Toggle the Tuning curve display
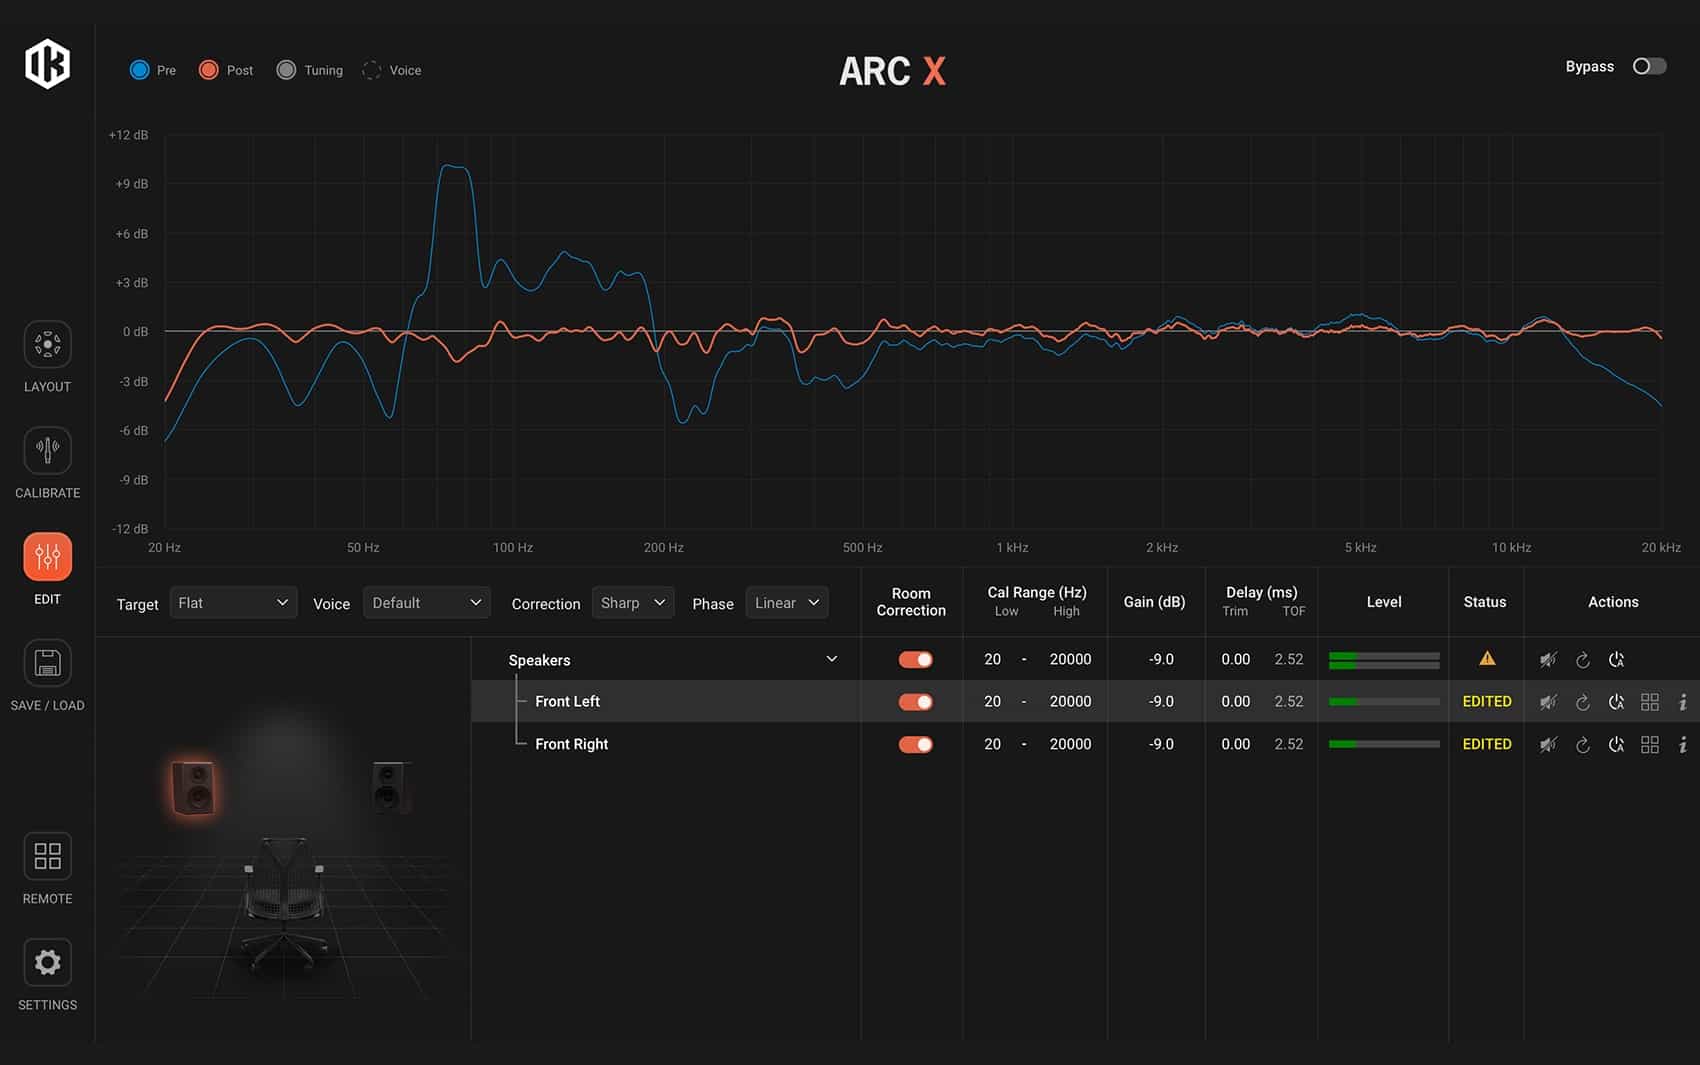The height and width of the screenshot is (1065, 1700). click(286, 70)
